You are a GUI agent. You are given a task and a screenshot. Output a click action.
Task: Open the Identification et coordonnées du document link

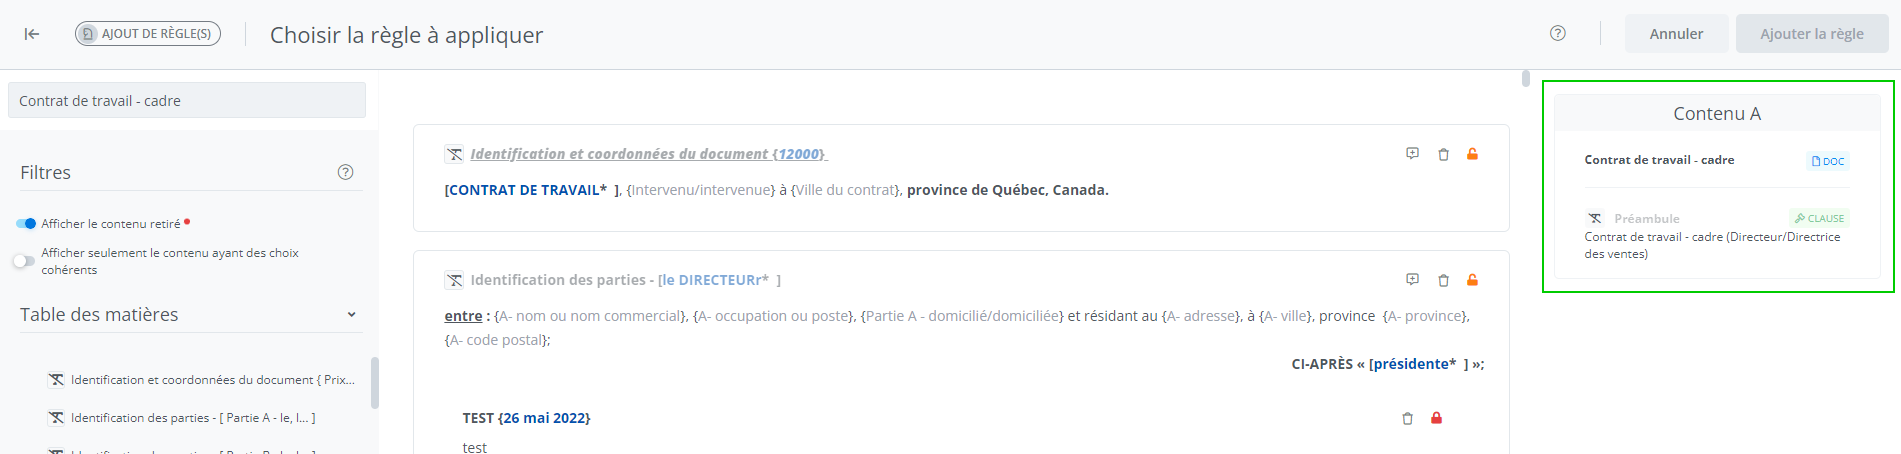click(648, 154)
